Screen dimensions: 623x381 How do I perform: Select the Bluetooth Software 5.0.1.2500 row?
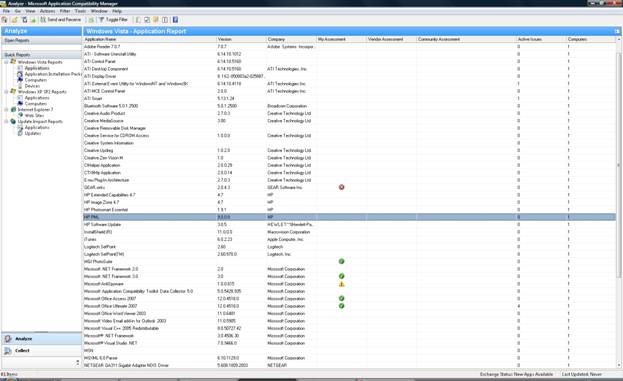(x=349, y=106)
